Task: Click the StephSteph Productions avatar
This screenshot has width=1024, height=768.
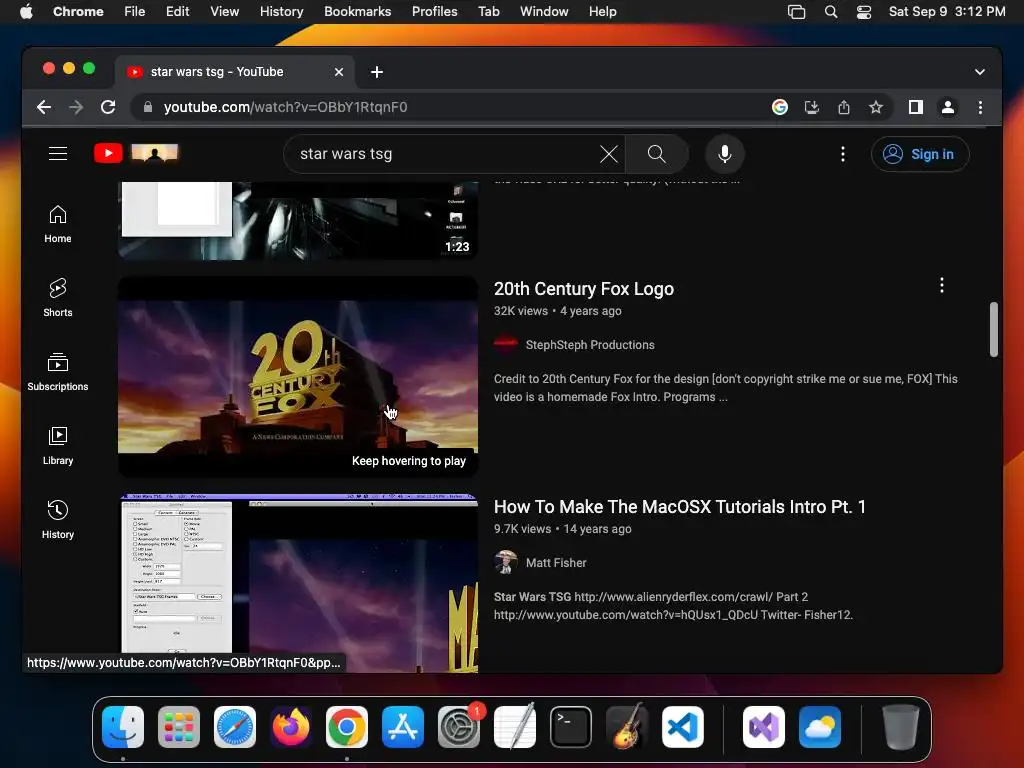Action: pos(505,344)
